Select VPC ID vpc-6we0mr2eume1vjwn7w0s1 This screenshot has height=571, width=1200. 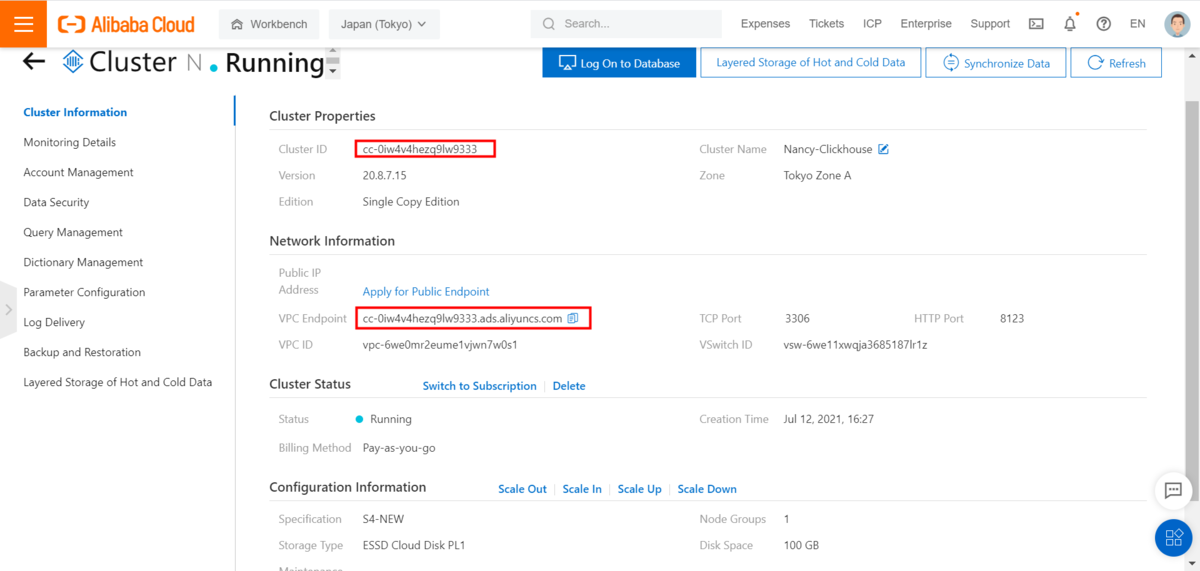(x=439, y=345)
